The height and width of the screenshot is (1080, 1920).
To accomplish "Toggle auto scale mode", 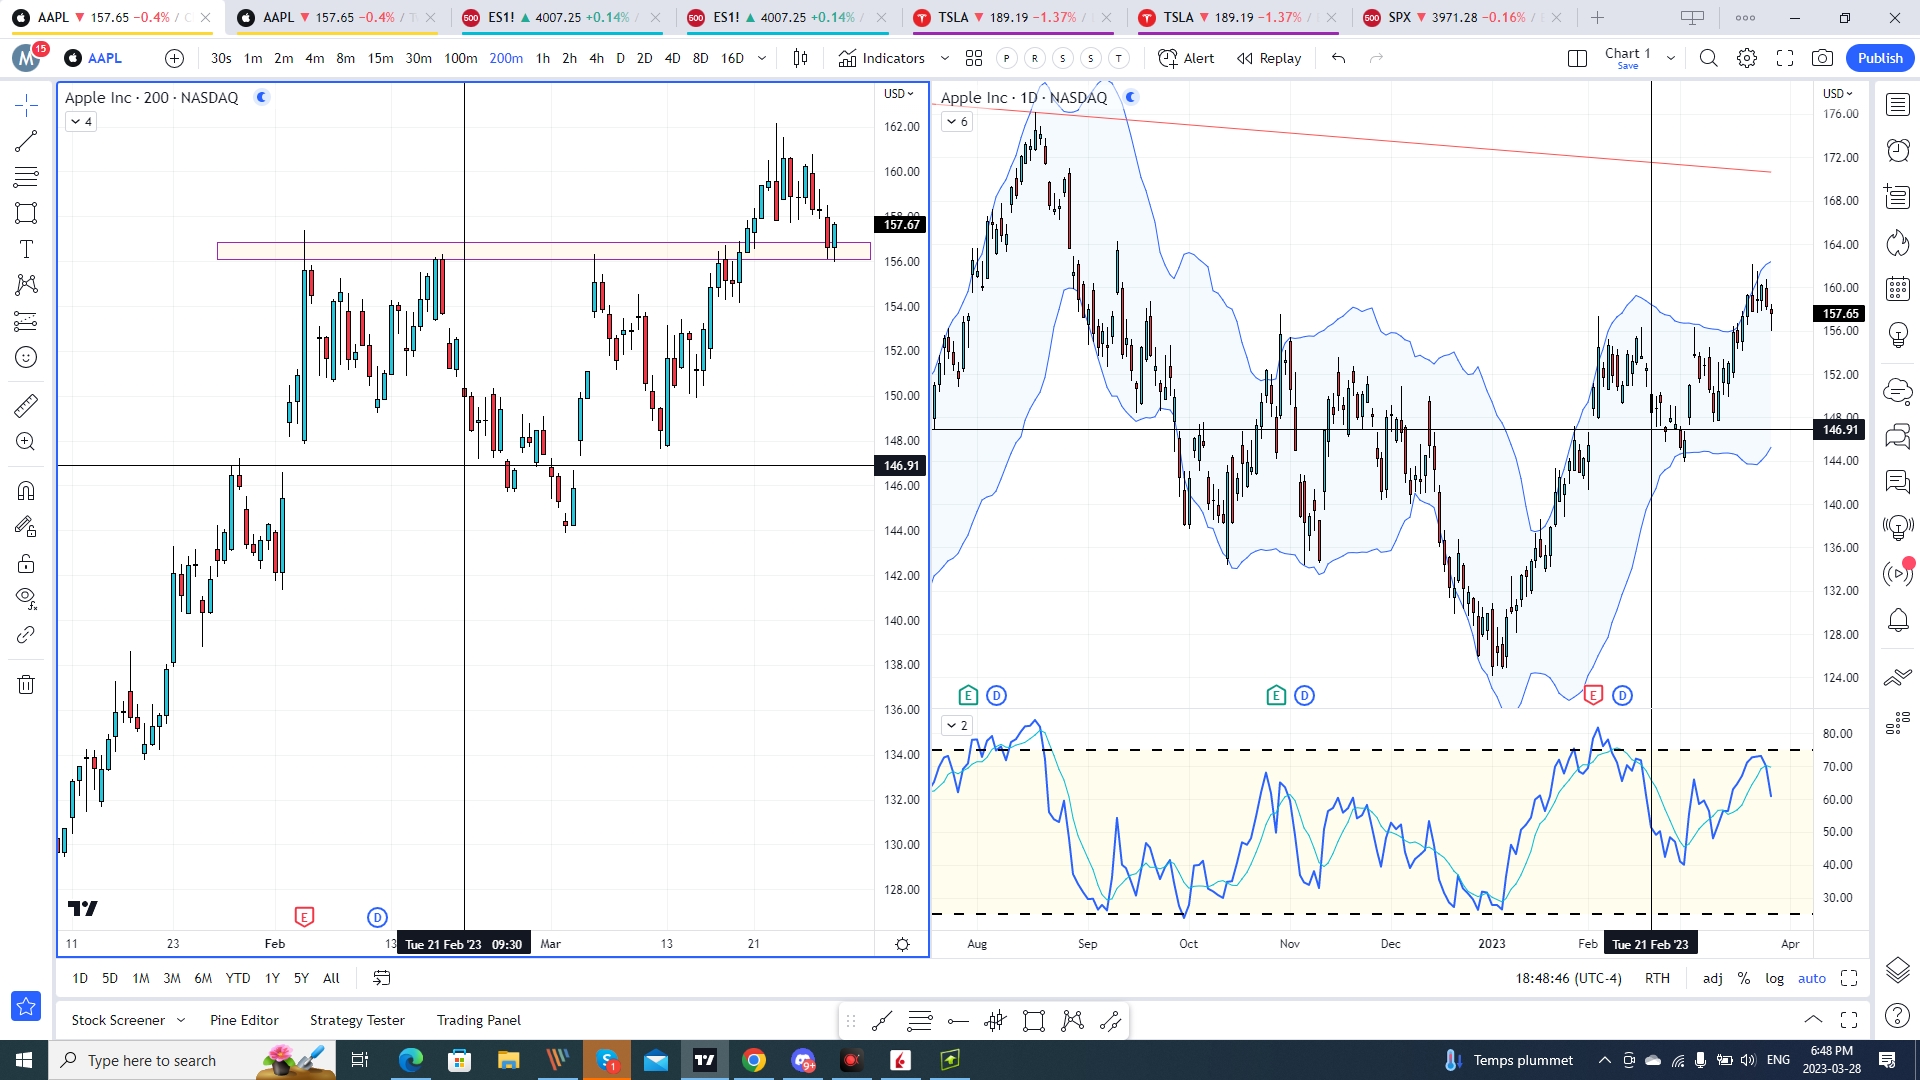I will (1812, 978).
